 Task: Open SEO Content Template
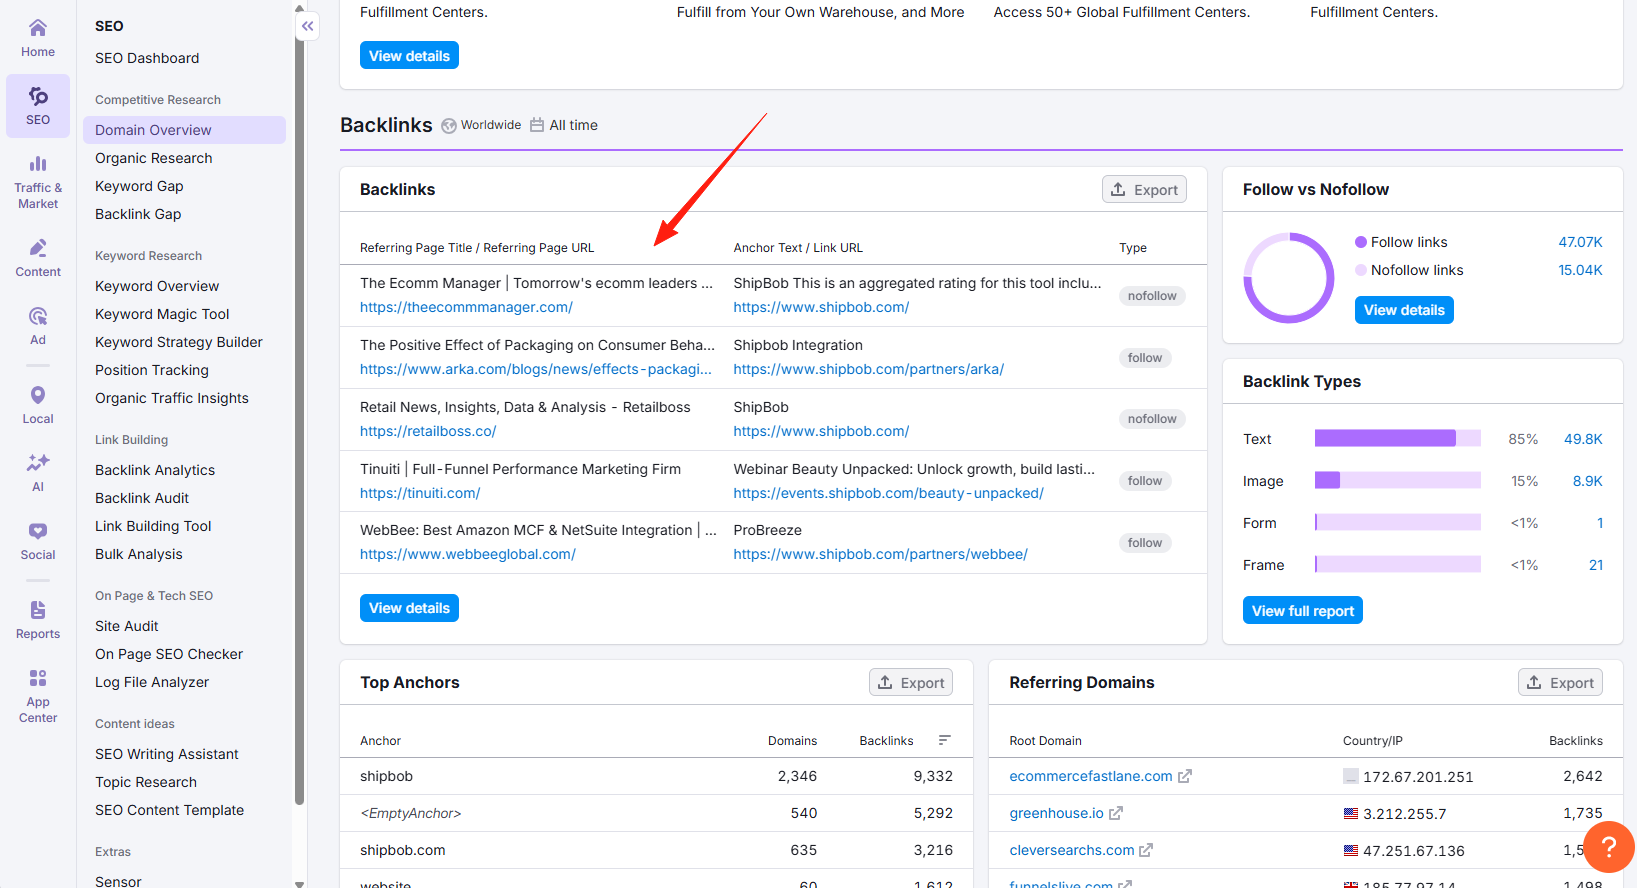tap(170, 810)
